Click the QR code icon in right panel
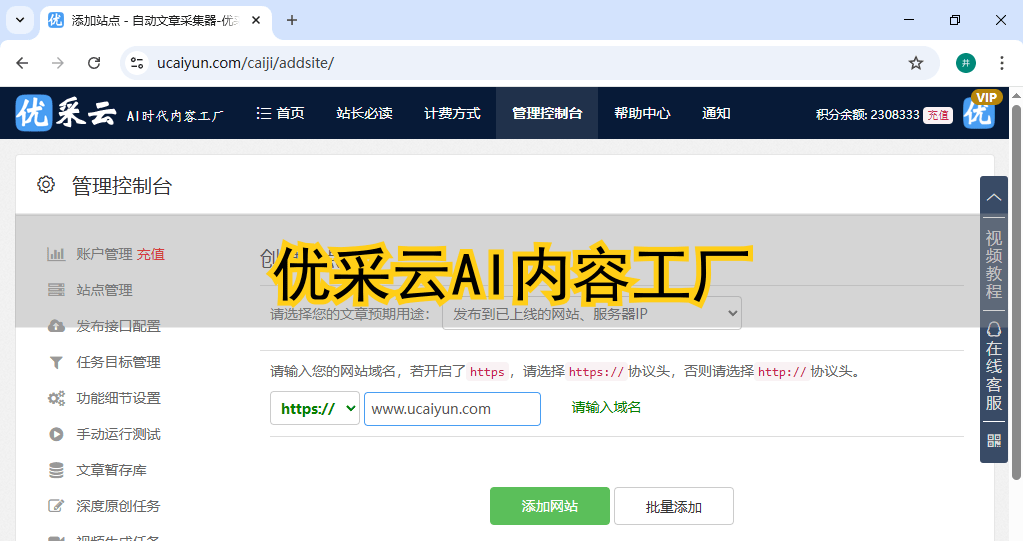Viewport: 1023px width, 541px height. (x=994, y=440)
